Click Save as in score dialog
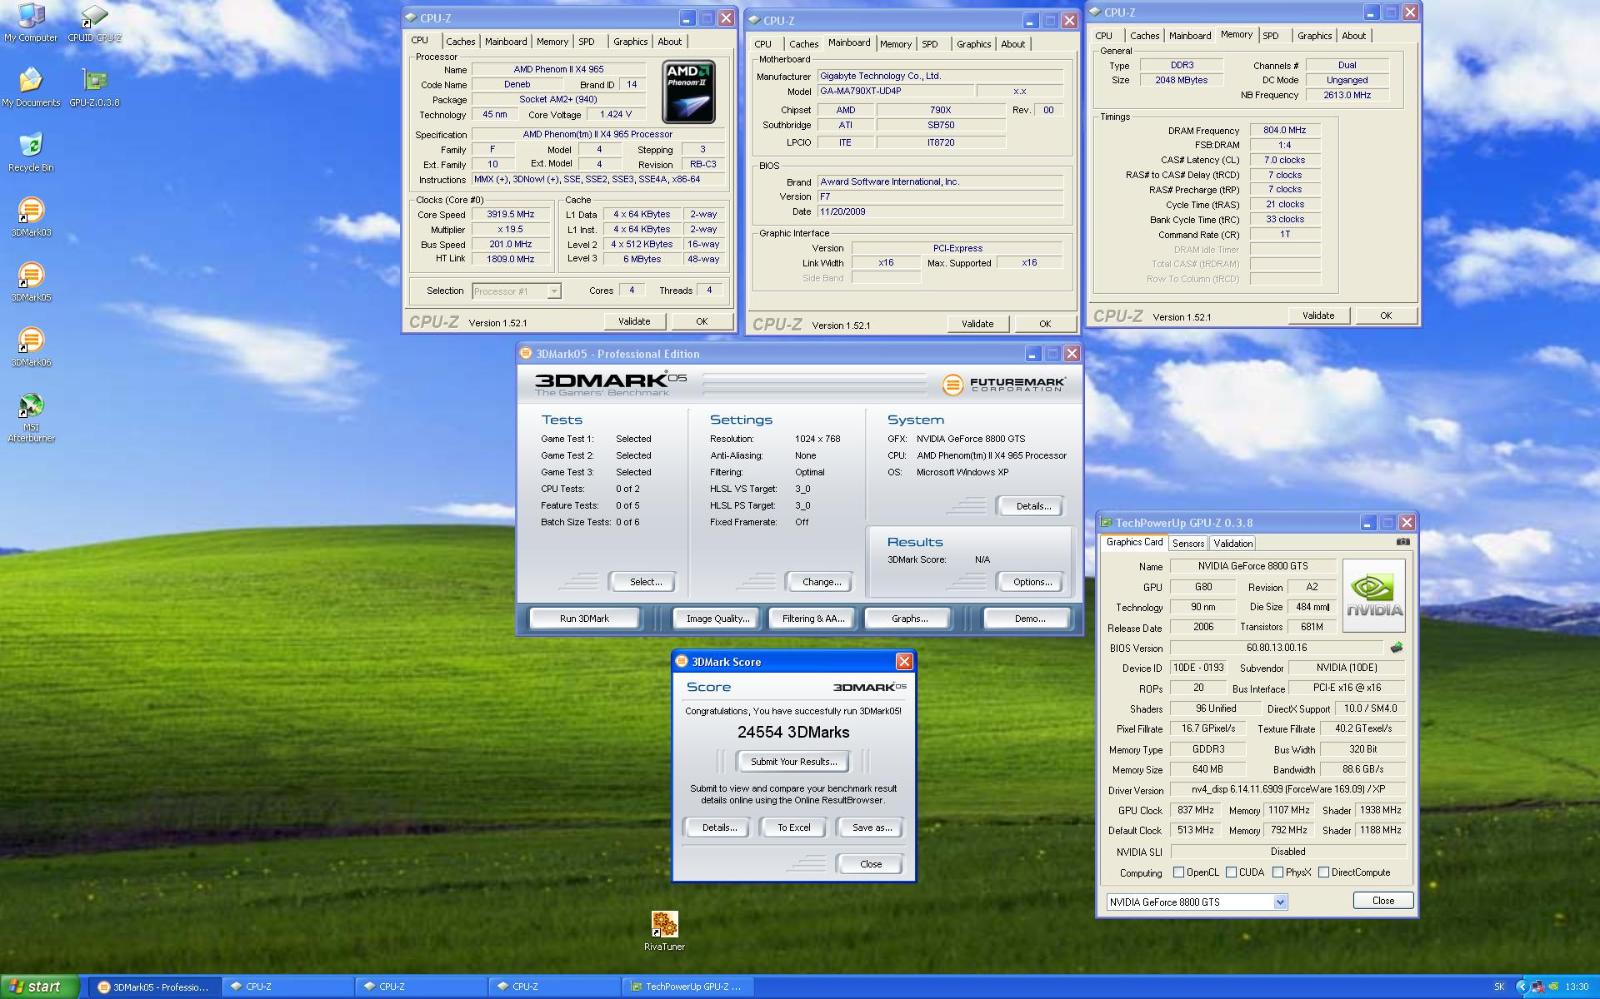 point(871,828)
